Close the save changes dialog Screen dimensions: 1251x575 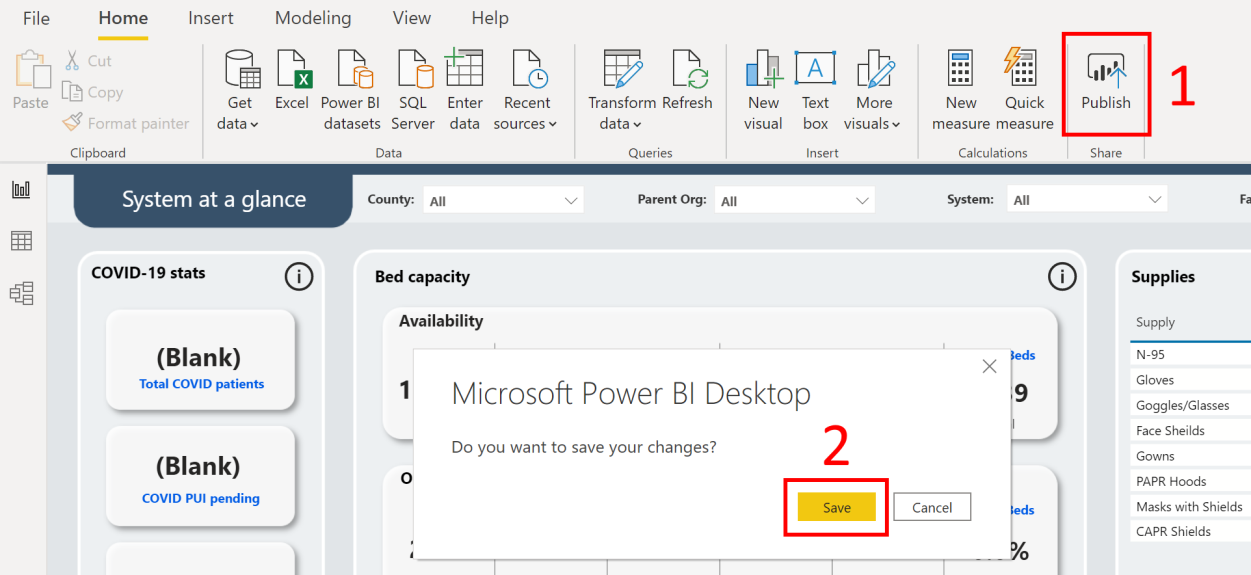[x=989, y=367]
